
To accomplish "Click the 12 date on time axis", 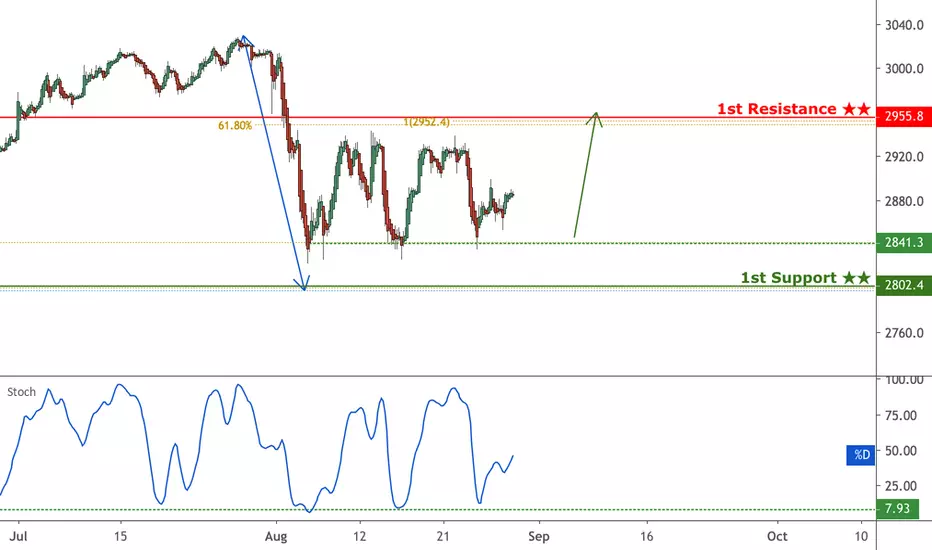I will pos(359,536).
